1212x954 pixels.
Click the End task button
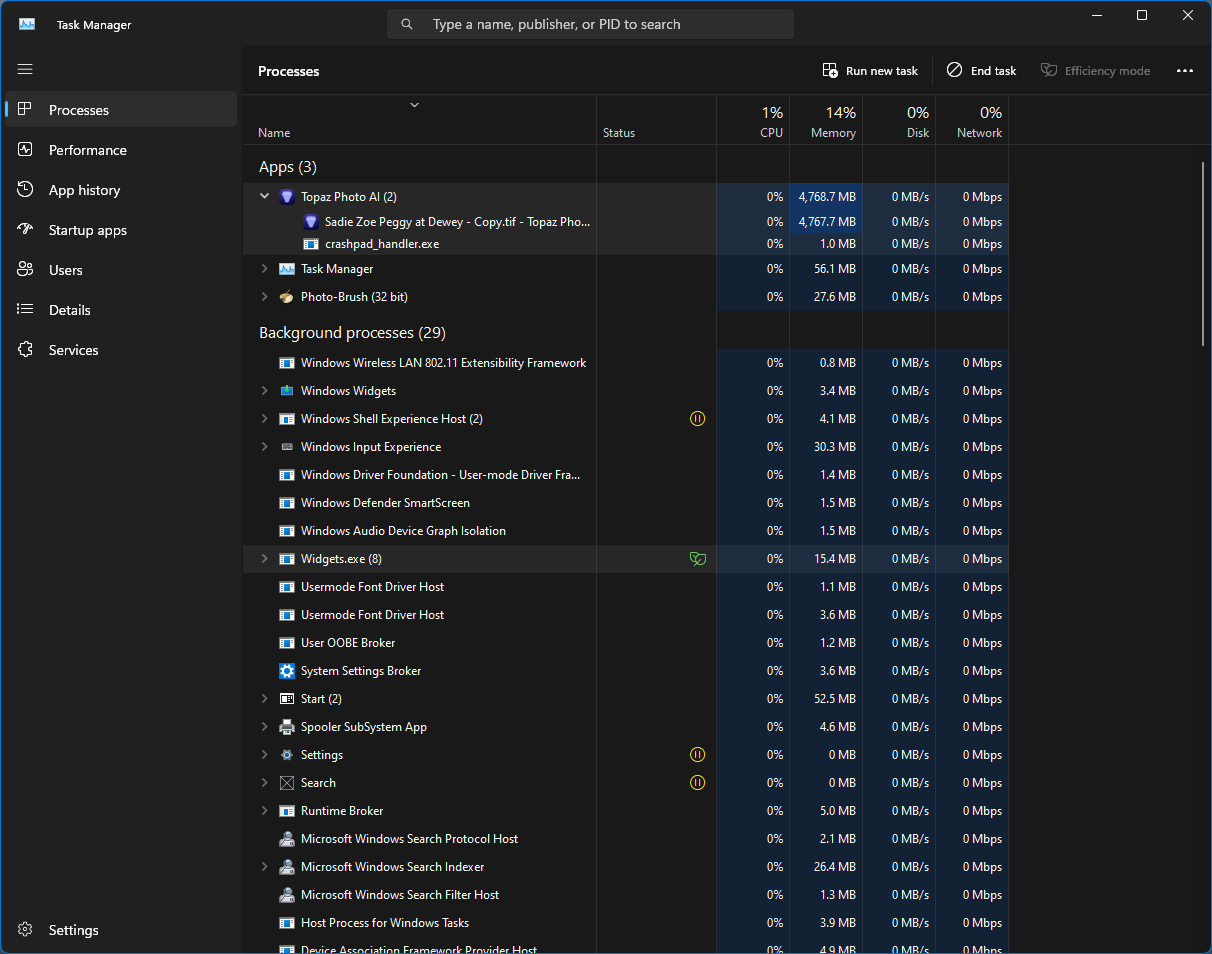point(981,71)
